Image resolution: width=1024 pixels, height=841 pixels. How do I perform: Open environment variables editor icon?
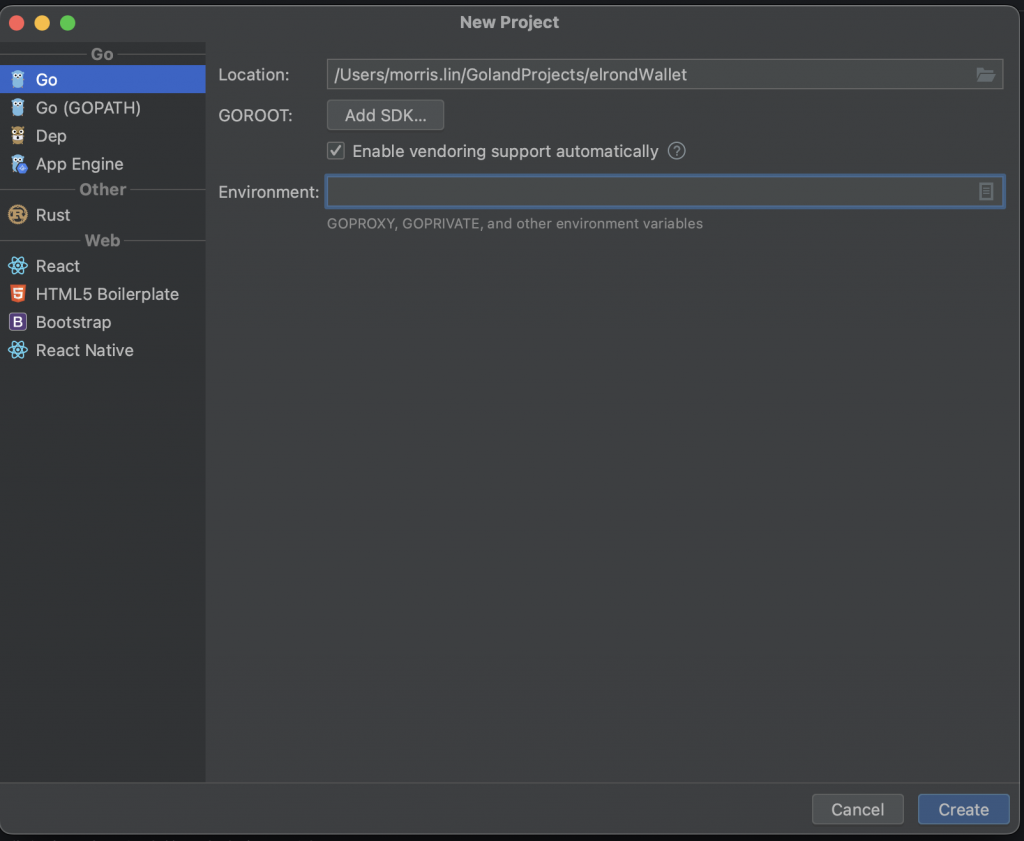coord(986,191)
